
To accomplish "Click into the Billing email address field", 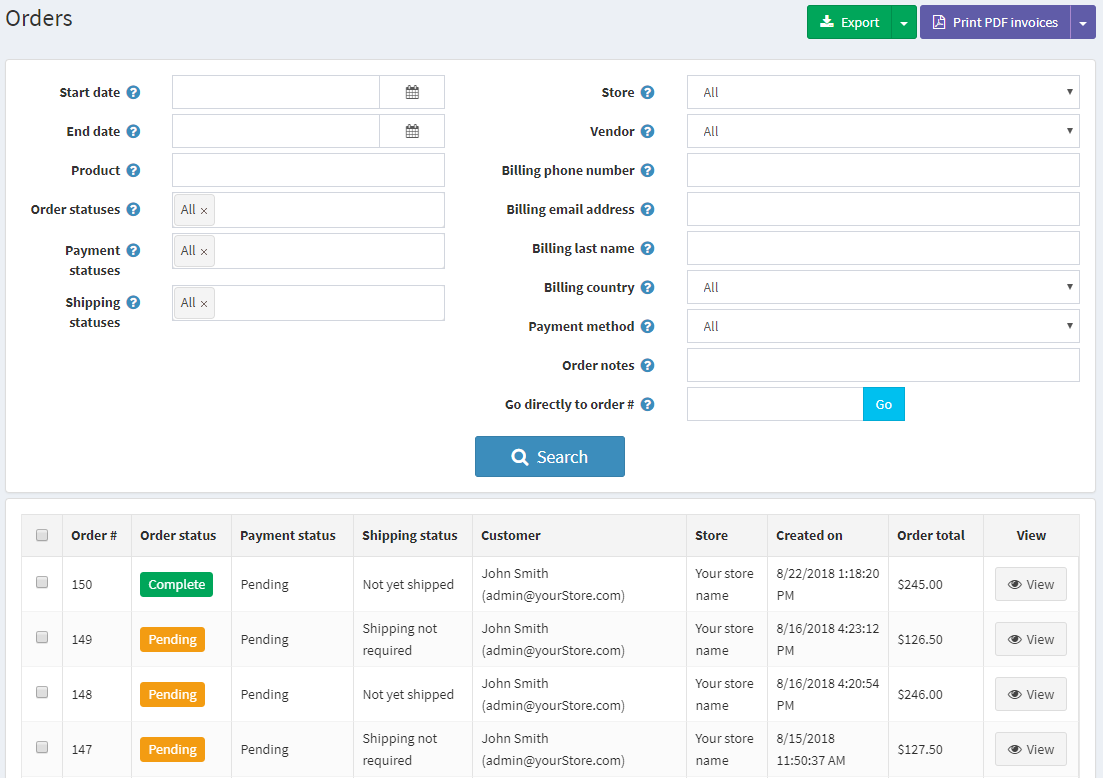I will (x=882, y=209).
